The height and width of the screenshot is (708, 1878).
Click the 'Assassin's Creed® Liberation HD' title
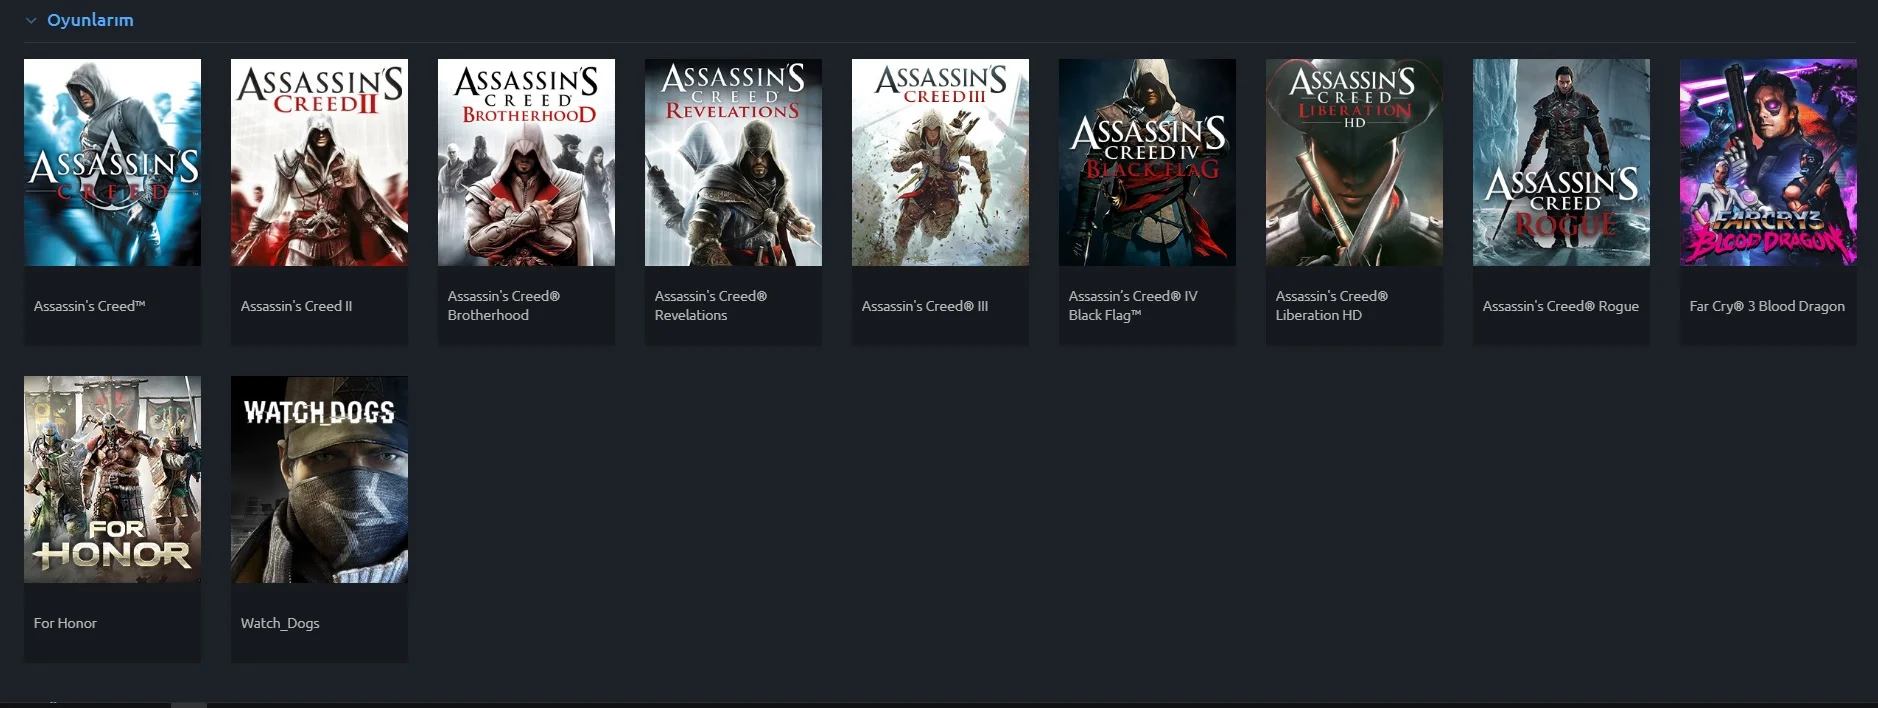point(1331,306)
